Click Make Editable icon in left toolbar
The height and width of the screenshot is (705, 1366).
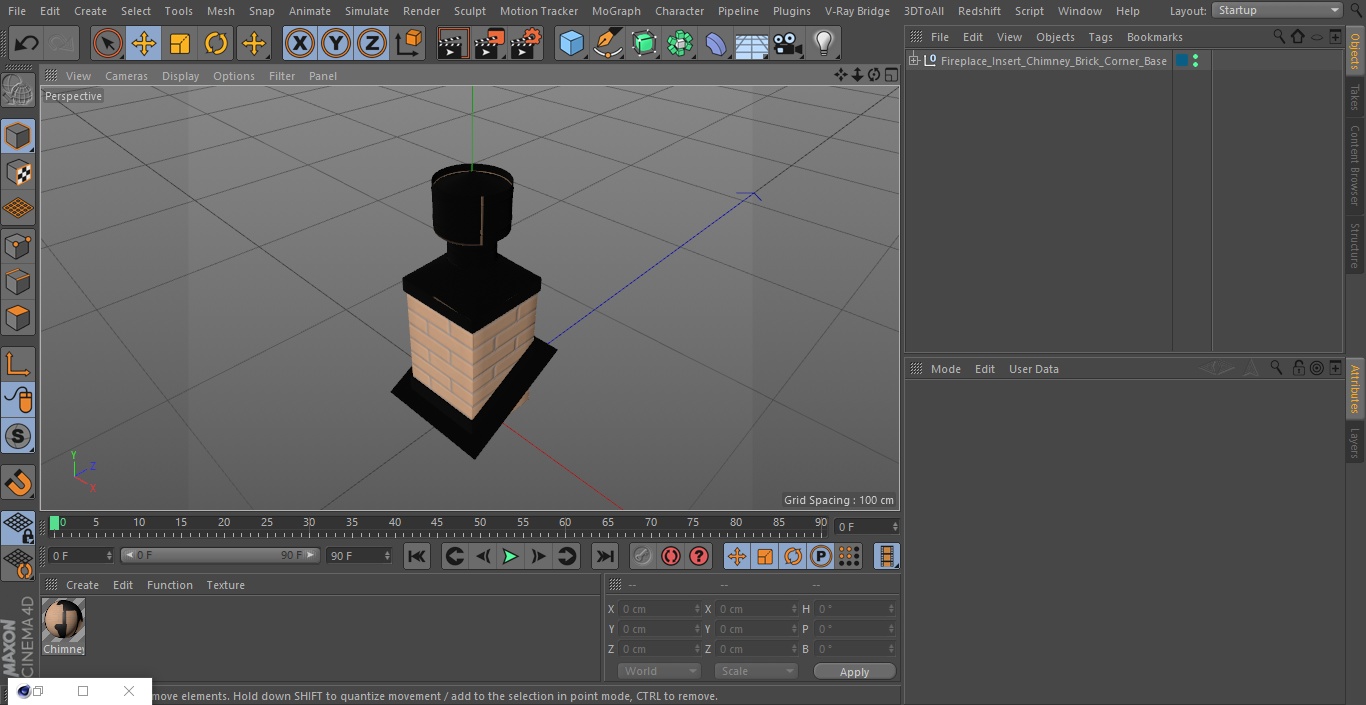coord(18,91)
